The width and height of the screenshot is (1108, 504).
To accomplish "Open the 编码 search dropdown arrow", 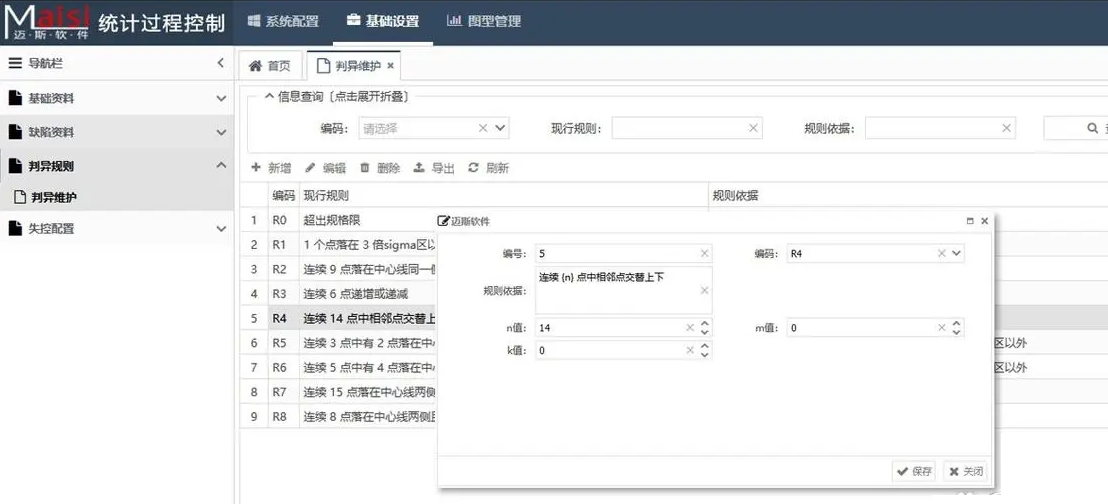I will pyautogui.click(x=500, y=128).
